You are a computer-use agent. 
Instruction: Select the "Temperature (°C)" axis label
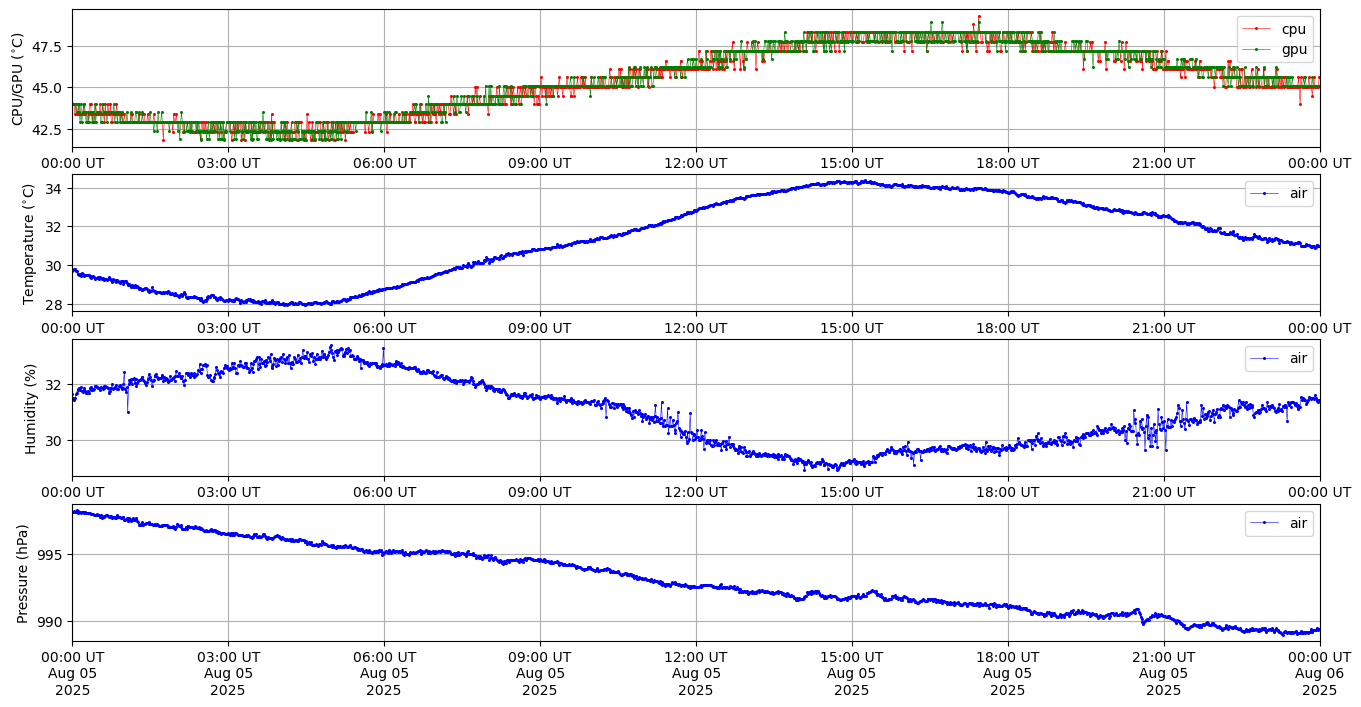(29, 243)
